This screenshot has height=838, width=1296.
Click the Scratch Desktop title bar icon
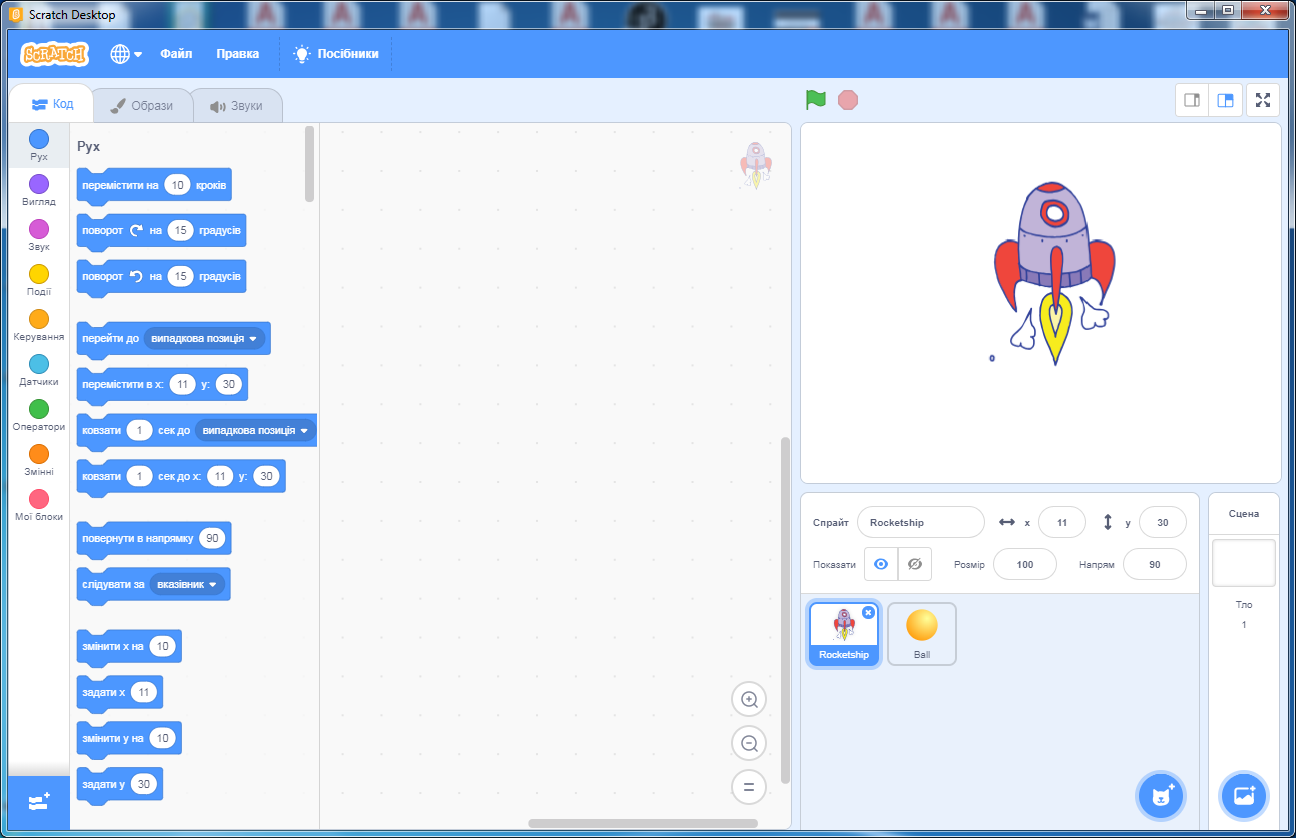16,14
